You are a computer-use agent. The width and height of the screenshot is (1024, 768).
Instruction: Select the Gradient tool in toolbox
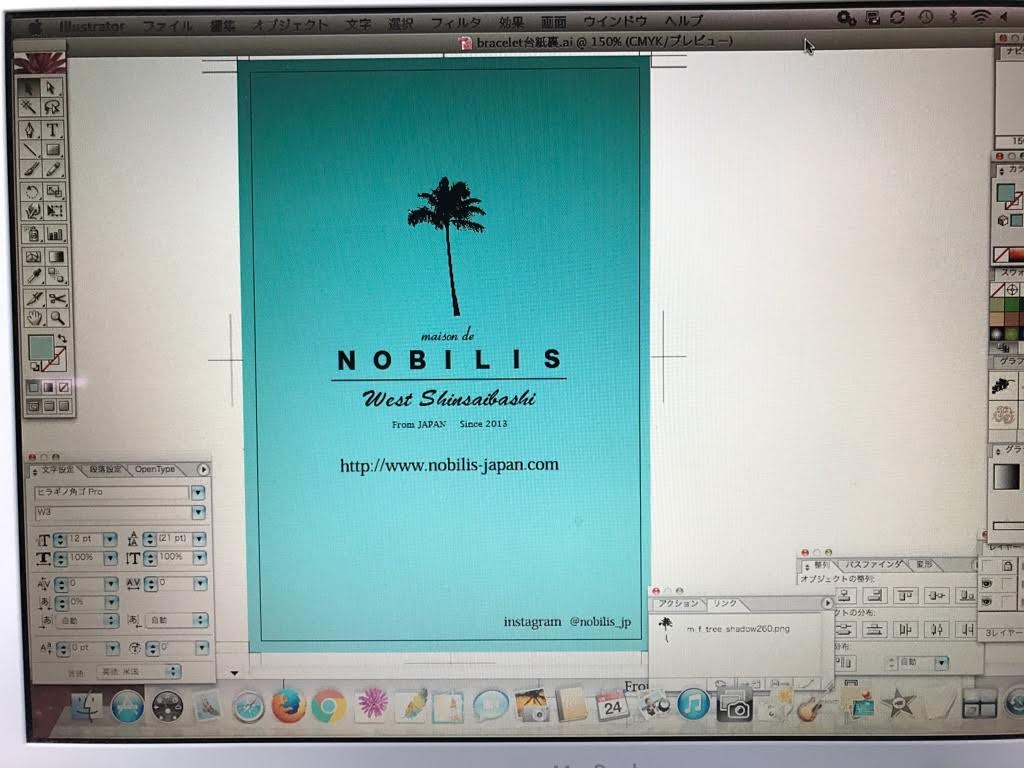coord(56,256)
